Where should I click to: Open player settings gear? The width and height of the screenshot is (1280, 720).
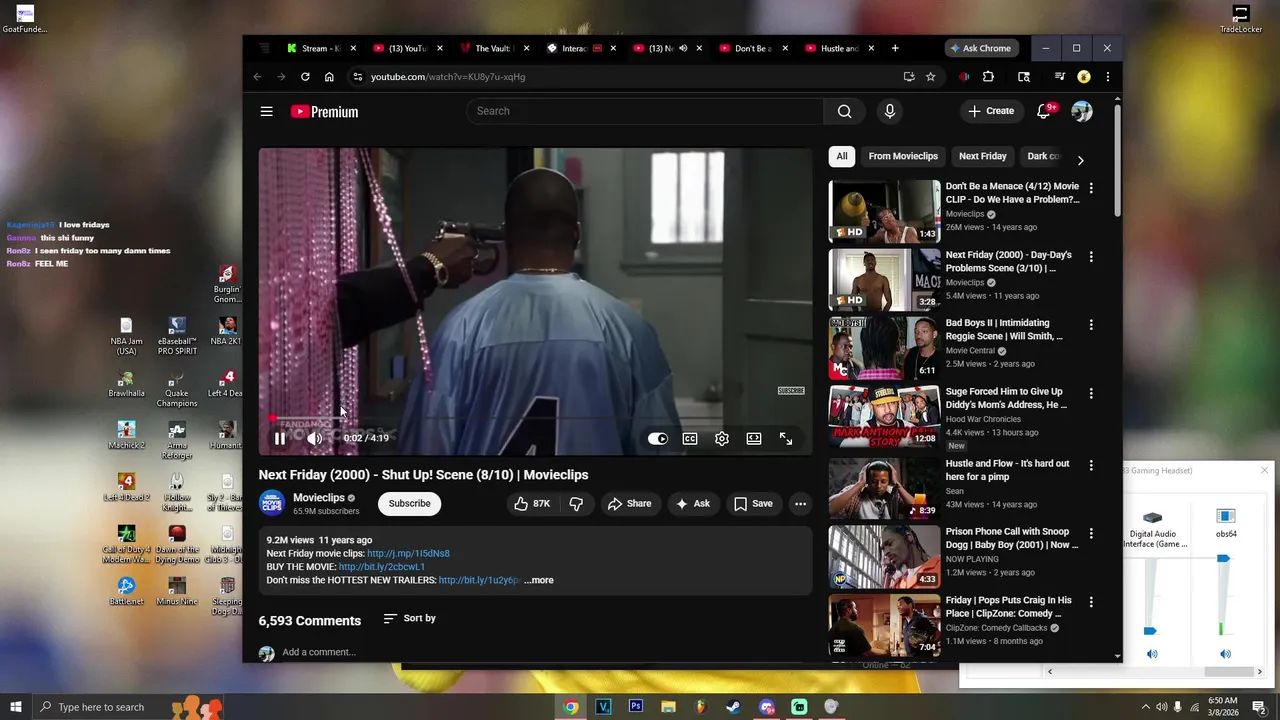point(722,438)
